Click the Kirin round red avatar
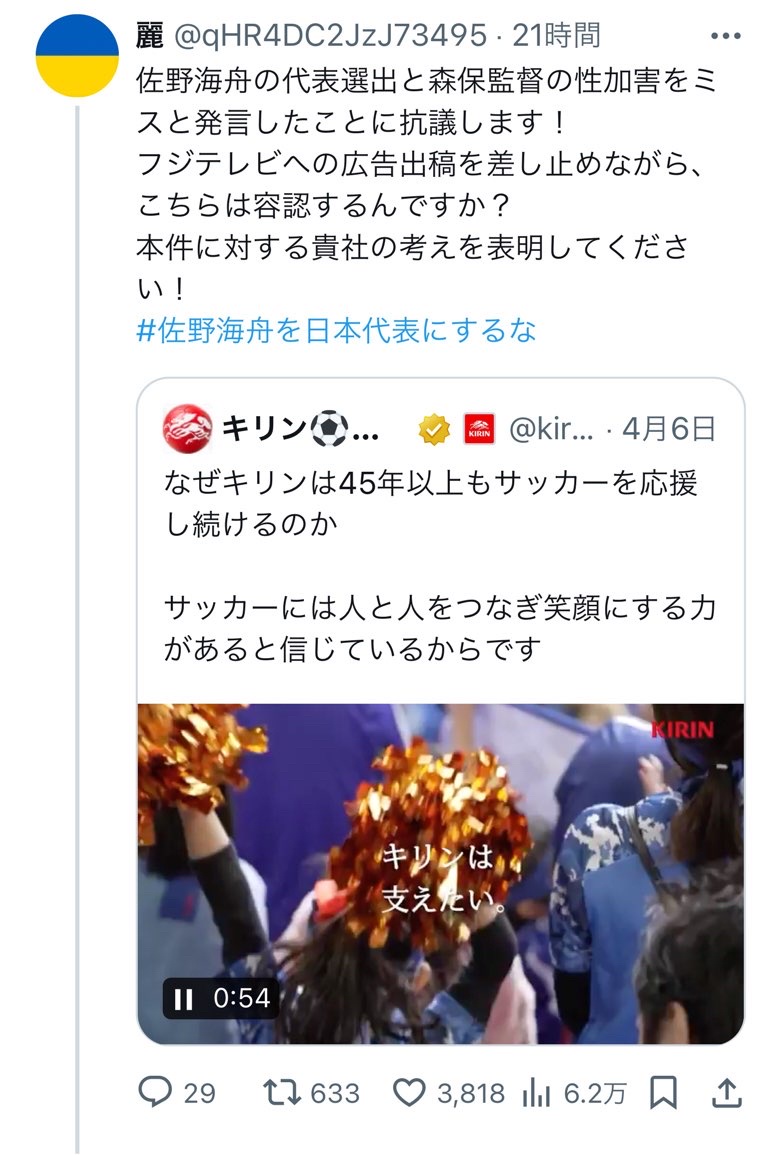The width and height of the screenshot is (782, 1155). (x=187, y=428)
